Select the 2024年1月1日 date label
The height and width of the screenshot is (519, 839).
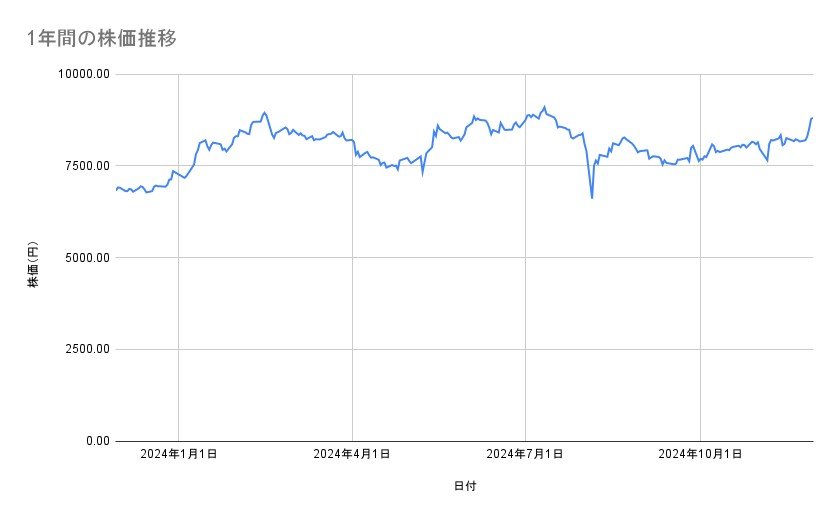[x=178, y=455]
